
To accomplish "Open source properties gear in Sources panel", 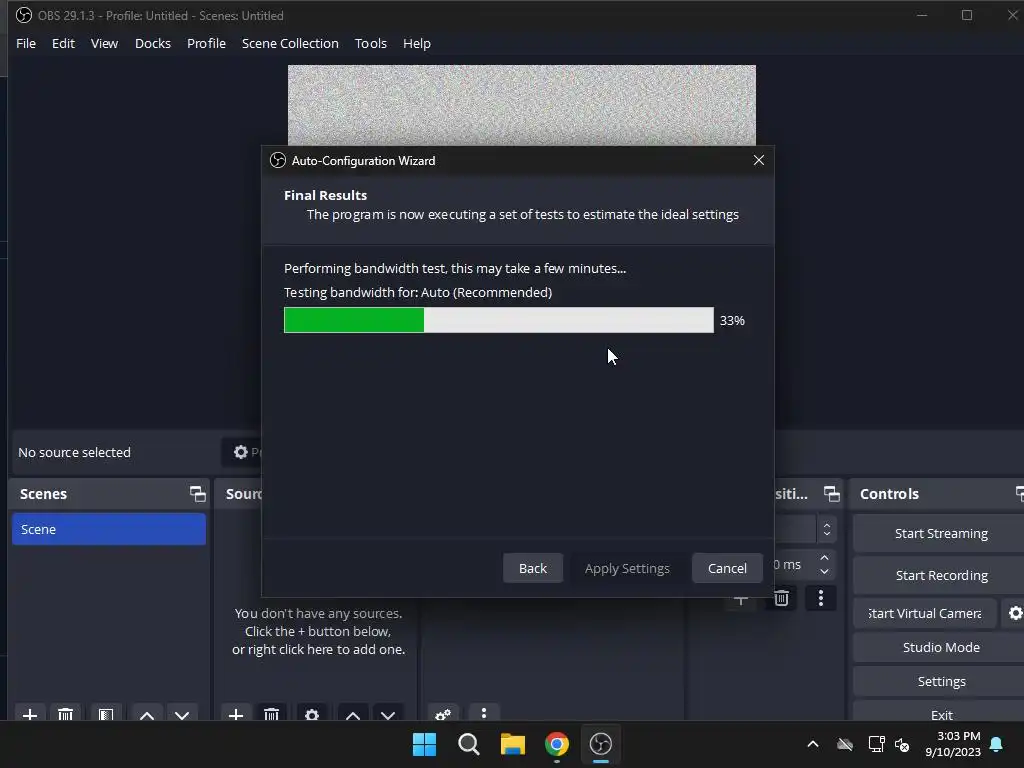I will (312, 714).
